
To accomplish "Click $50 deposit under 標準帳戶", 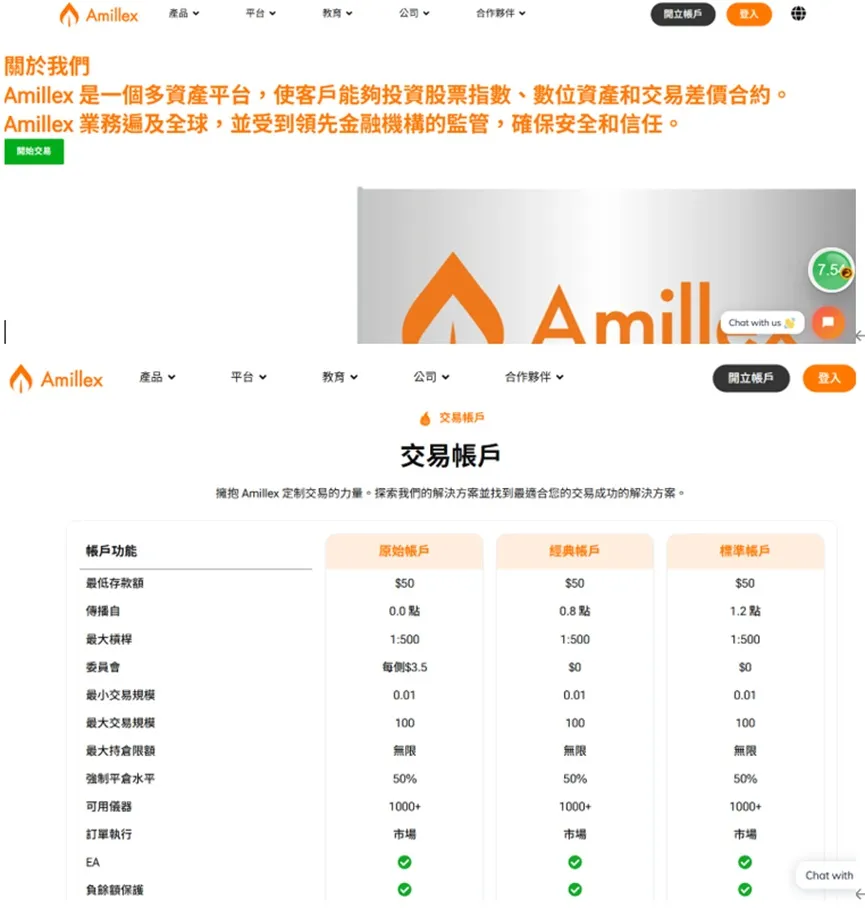I will (x=745, y=583).
